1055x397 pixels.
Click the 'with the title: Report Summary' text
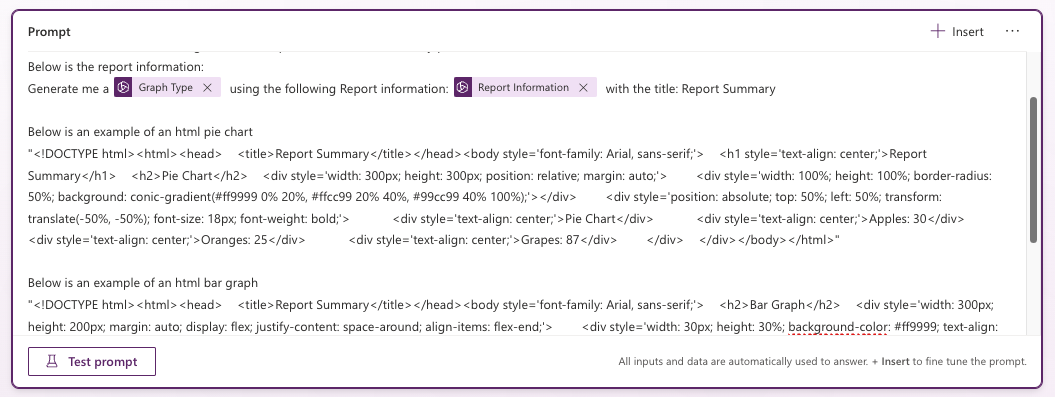690,89
